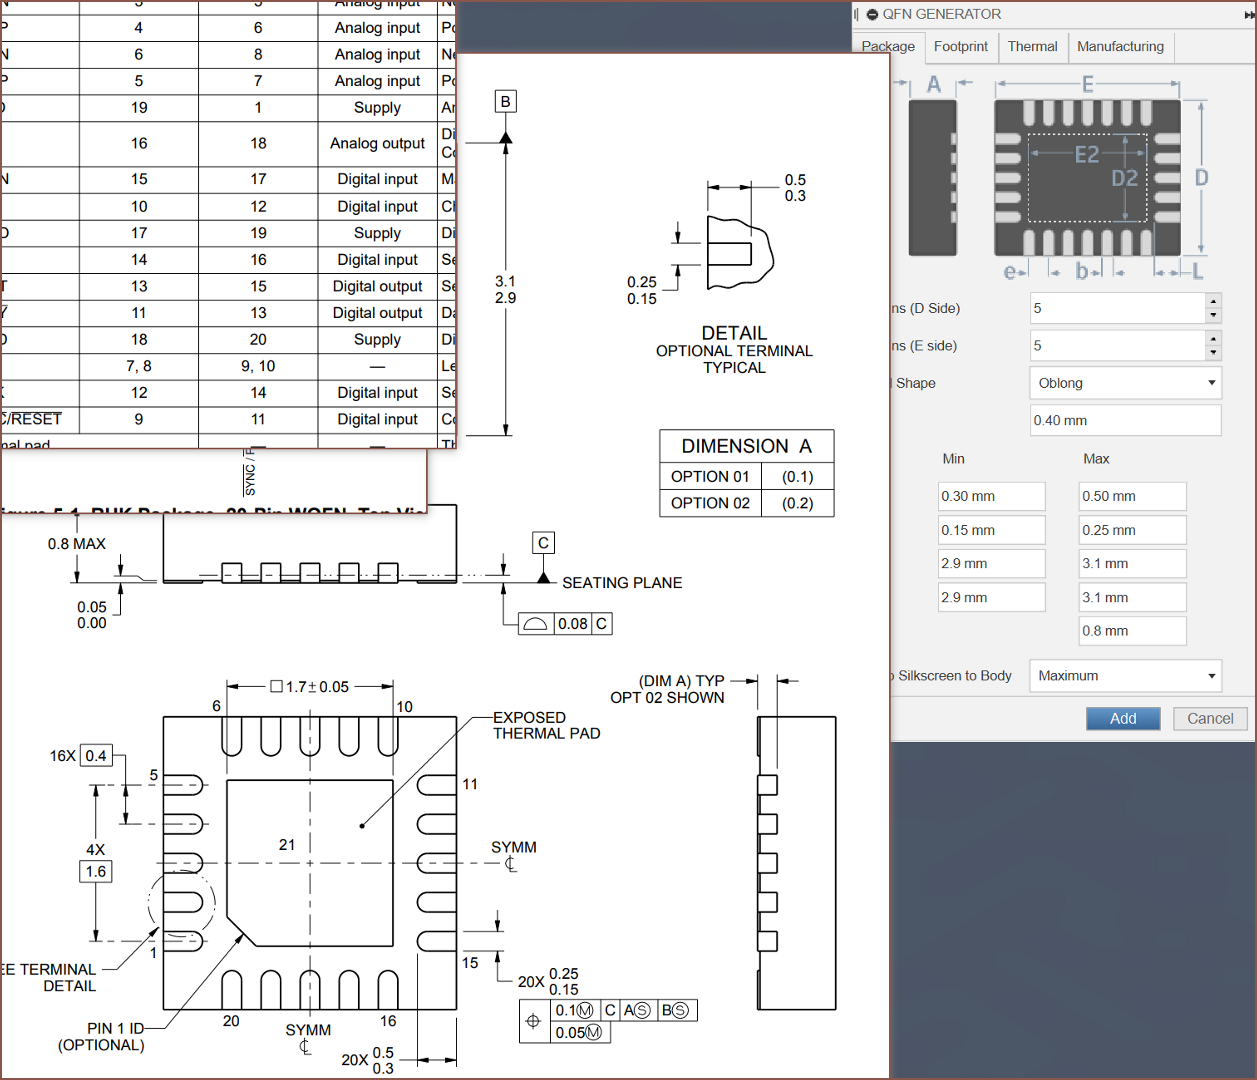The height and width of the screenshot is (1080, 1257).
Task: Decrement the E side pin count
Action: point(1213,353)
